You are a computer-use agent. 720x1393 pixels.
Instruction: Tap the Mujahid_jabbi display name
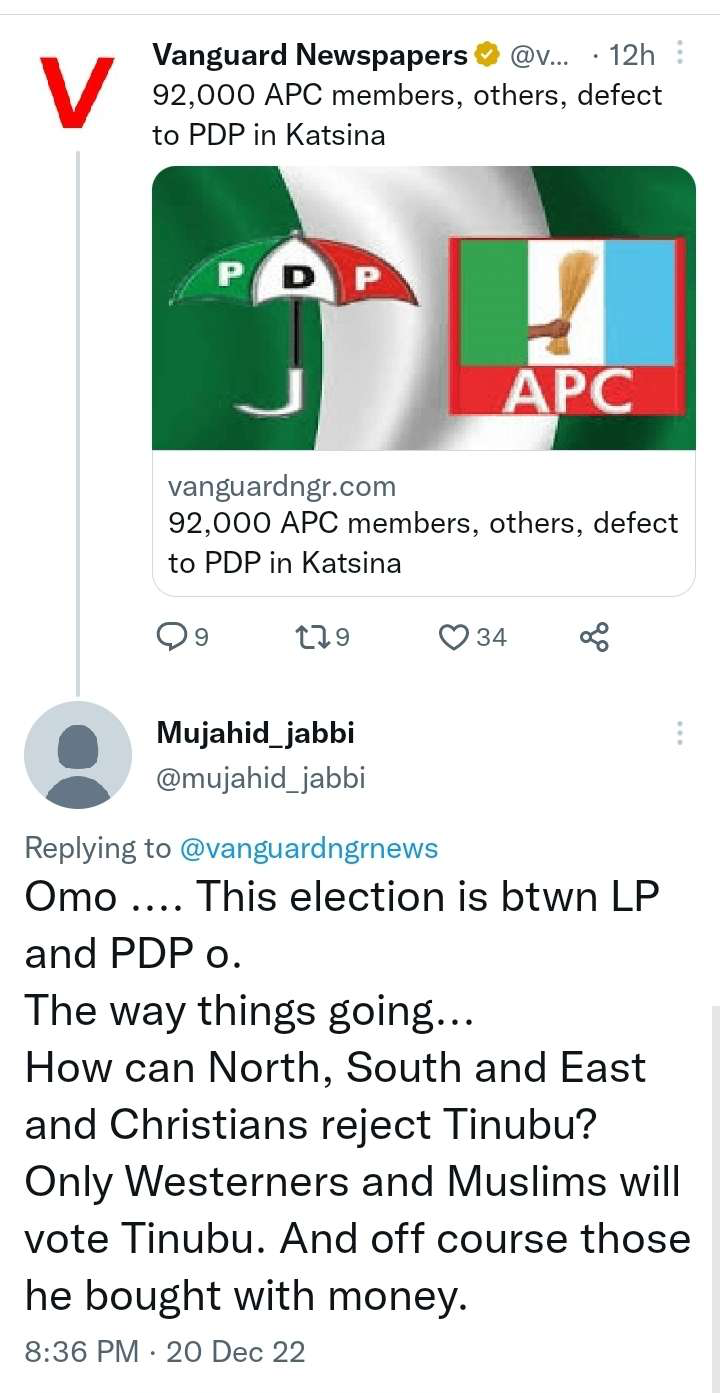255,733
